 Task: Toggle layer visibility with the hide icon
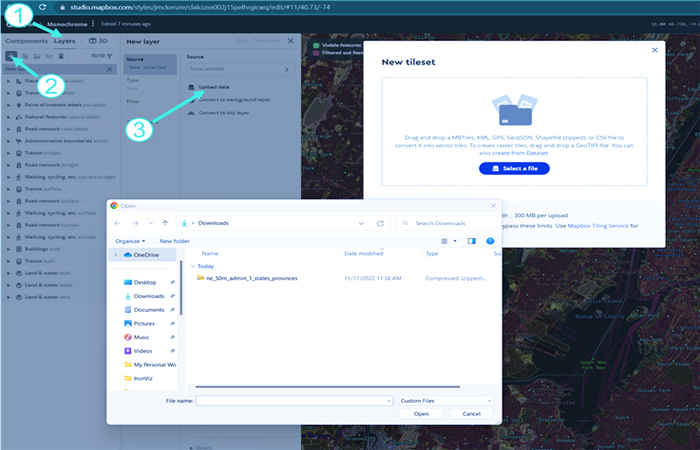tap(49, 56)
